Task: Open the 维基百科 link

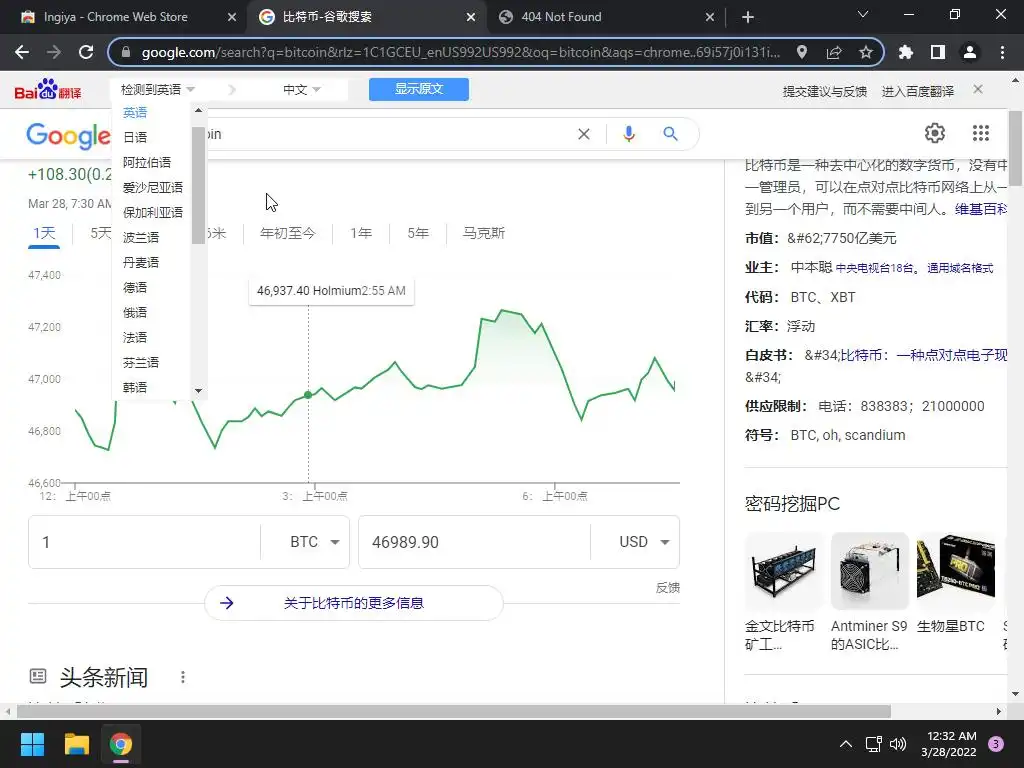Action: pyautogui.click(x=981, y=209)
